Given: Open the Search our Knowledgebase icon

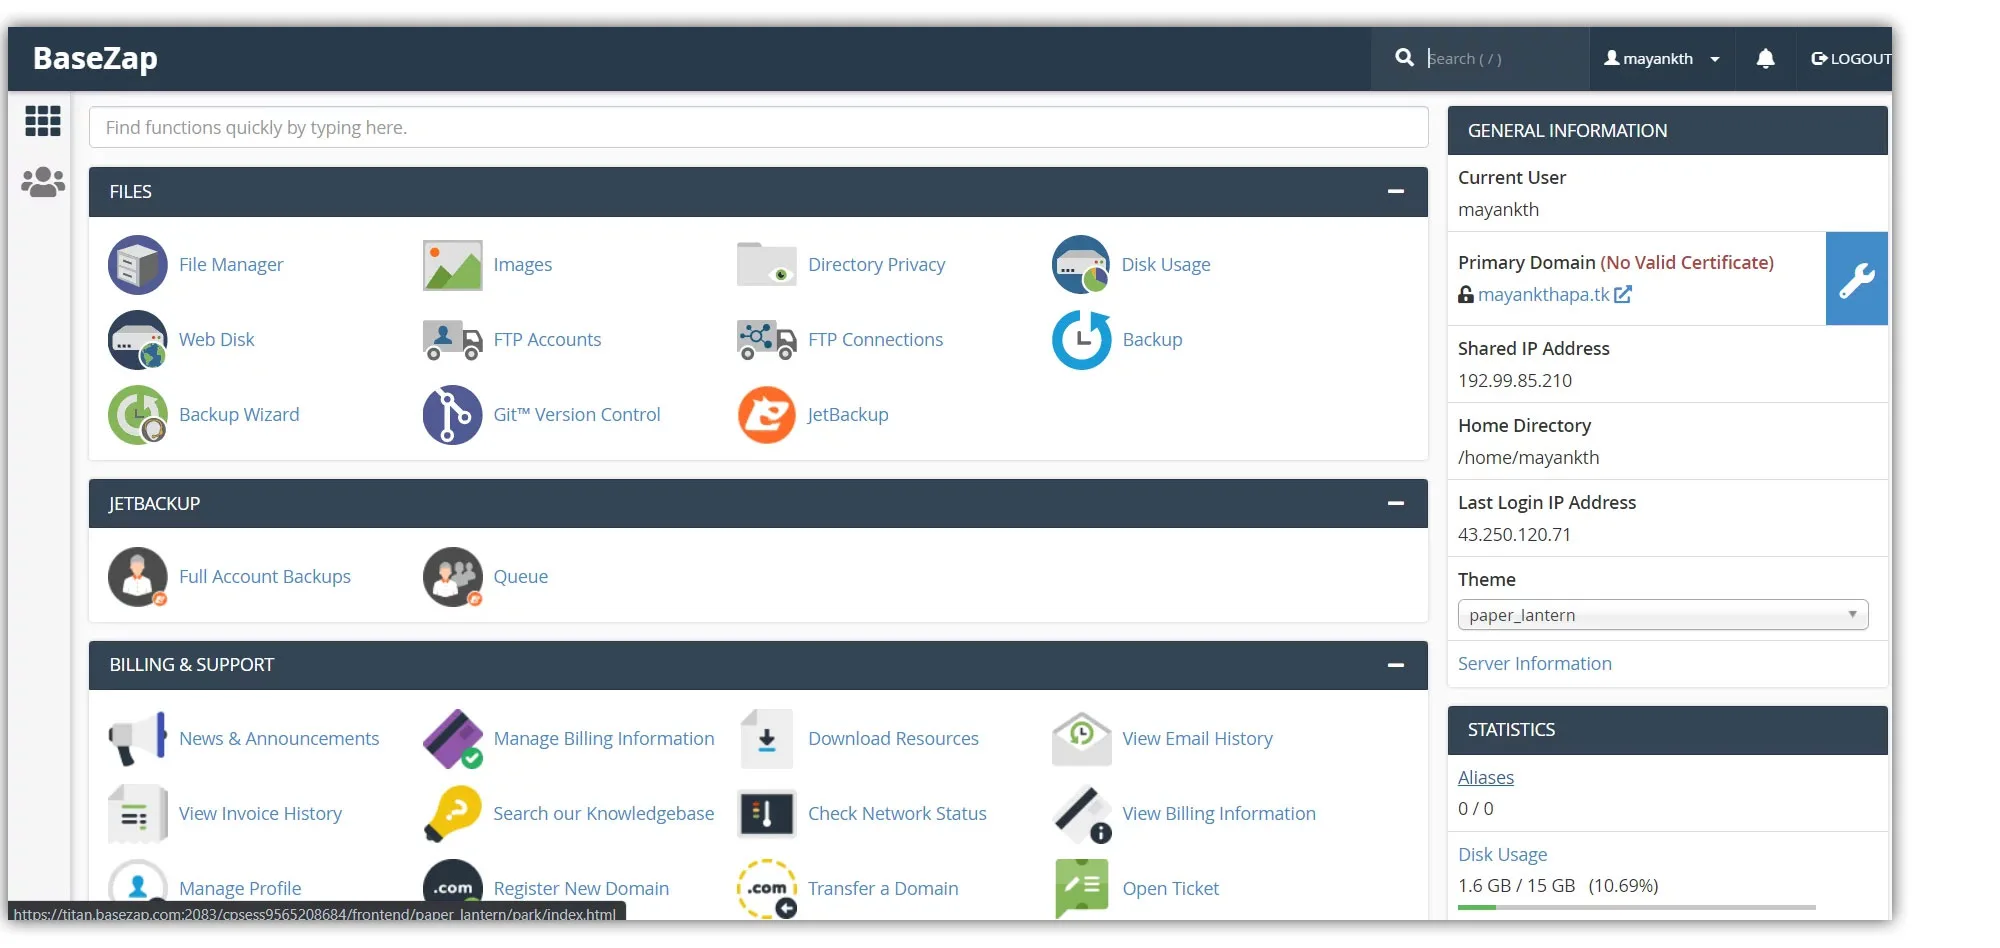Looking at the screenshot, I should [452, 814].
